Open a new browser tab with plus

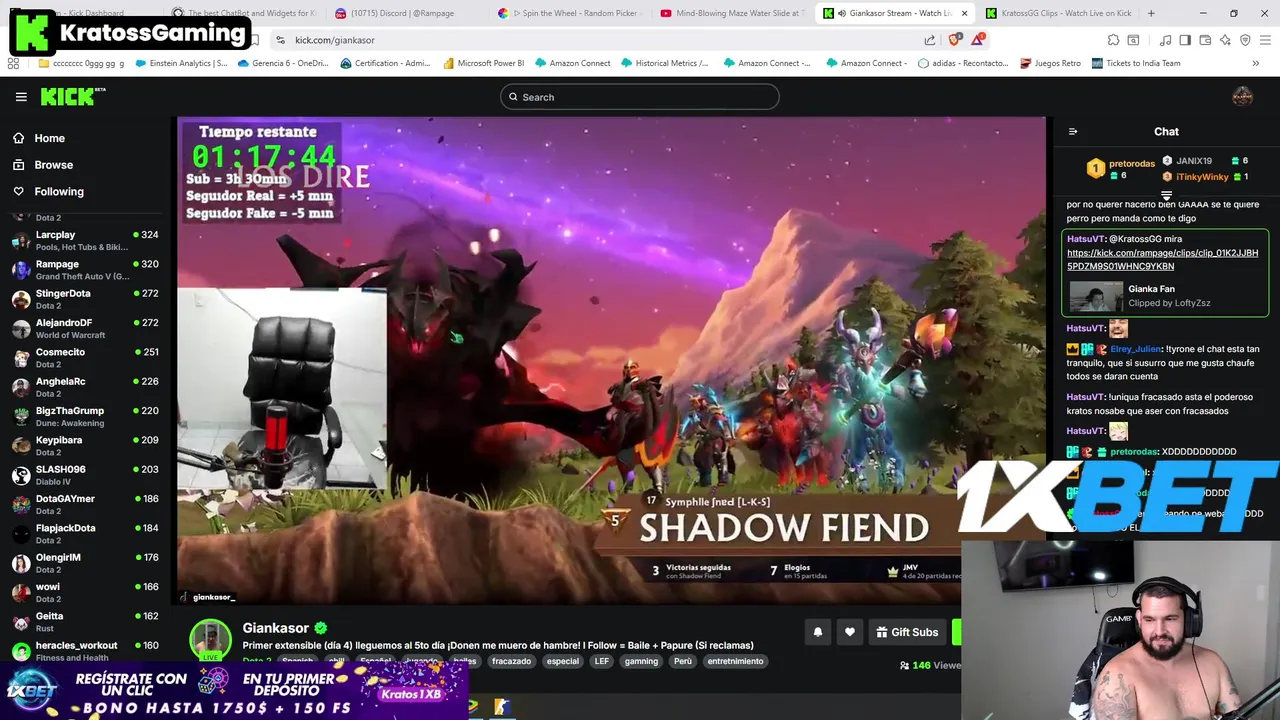click(x=1151, y=13)
